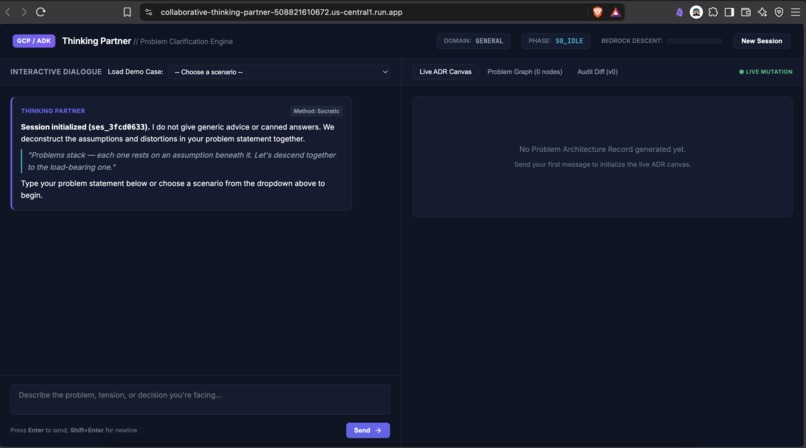
Task: Click the Bedrock Descent progress bar
Action: tap(694, 41)
